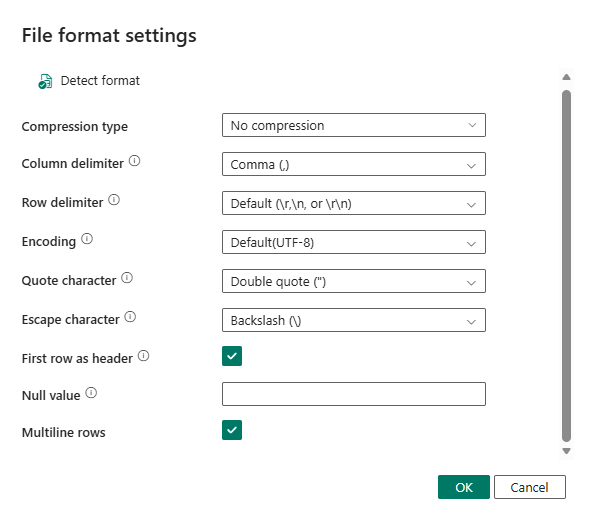Click the Compression type label
Screen dimensions: 592x521
click(75, 126)
